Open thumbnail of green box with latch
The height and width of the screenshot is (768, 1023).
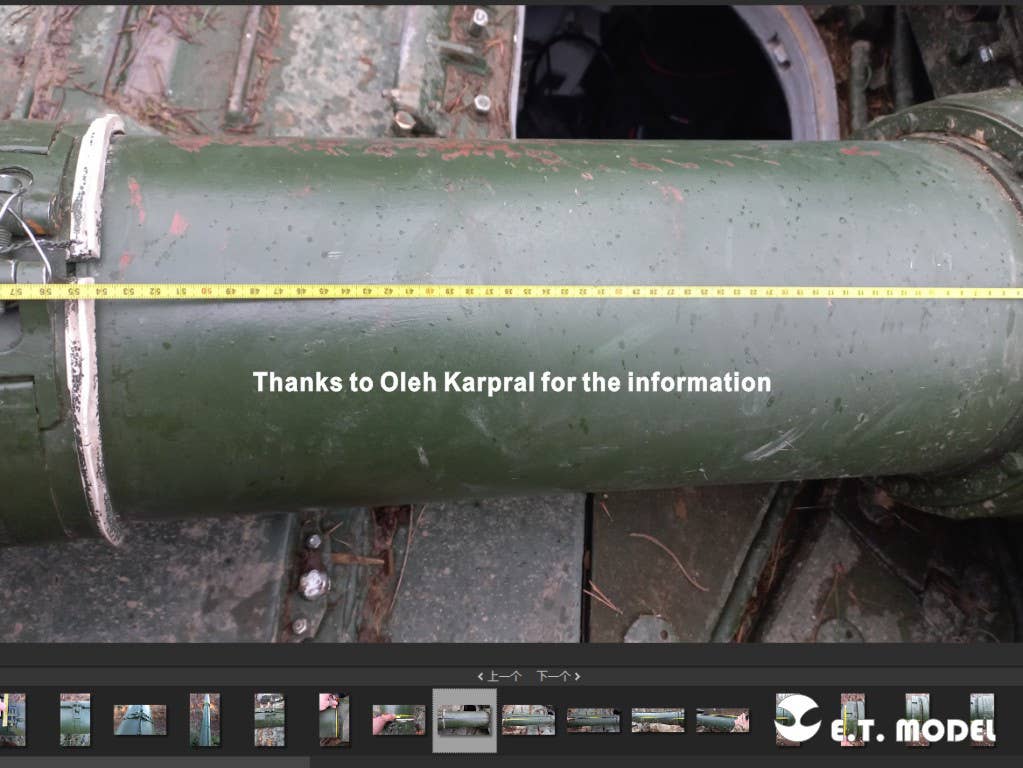coord(75,720)
